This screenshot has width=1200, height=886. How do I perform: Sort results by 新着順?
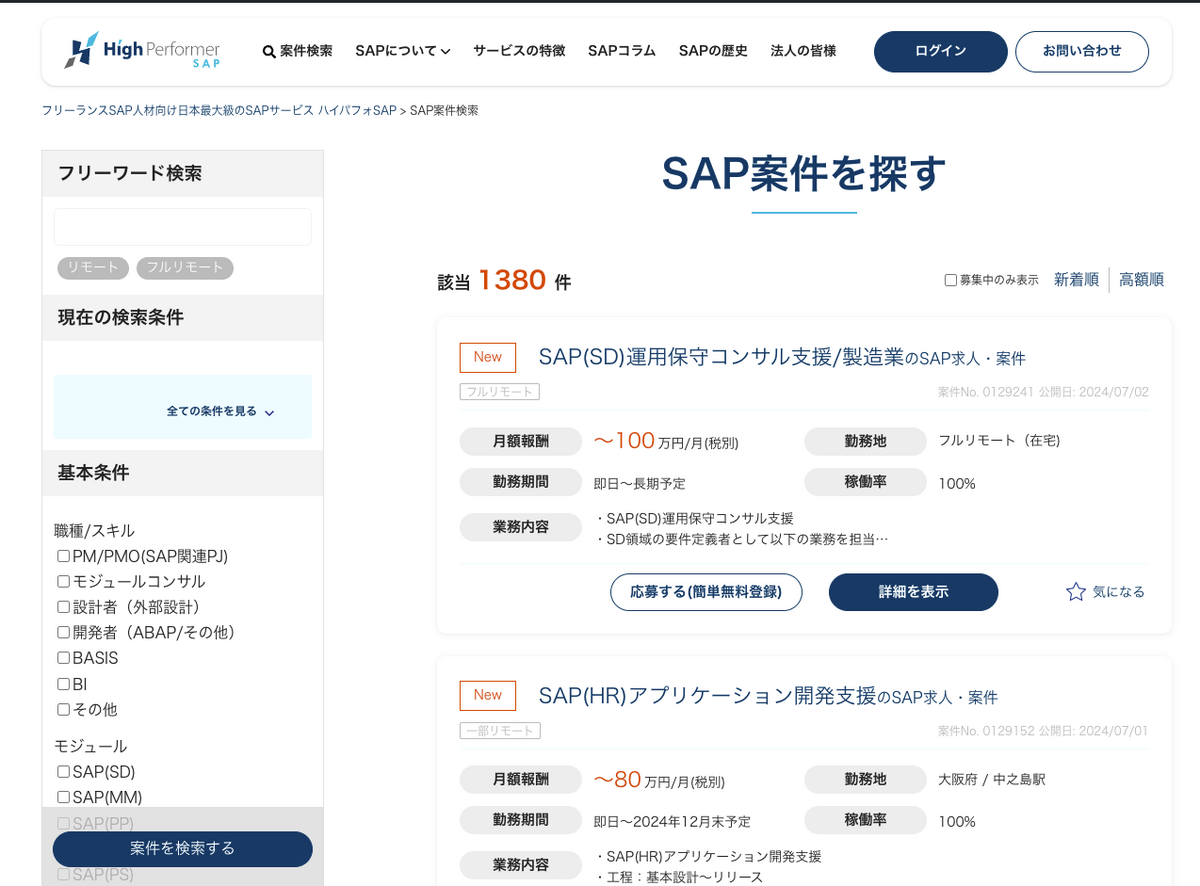coord(1076,280)
